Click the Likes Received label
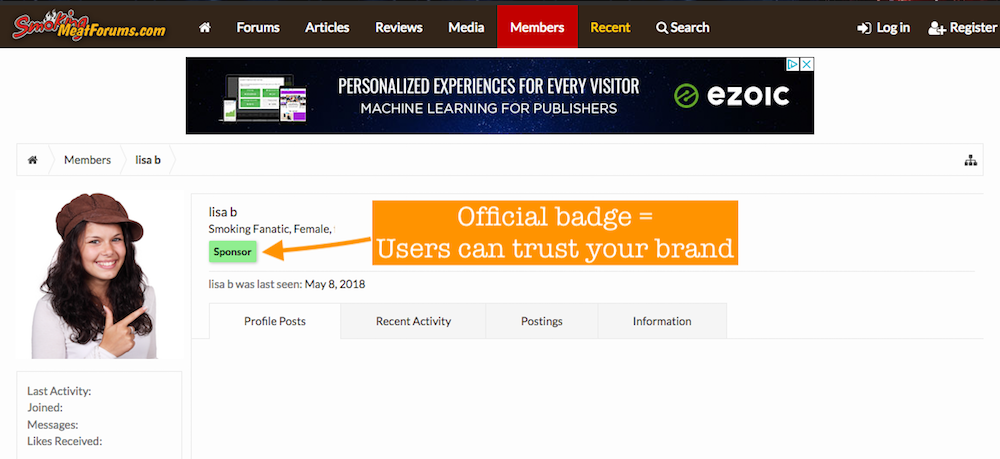The image size is (1000, 459). (x=64, y=441)
